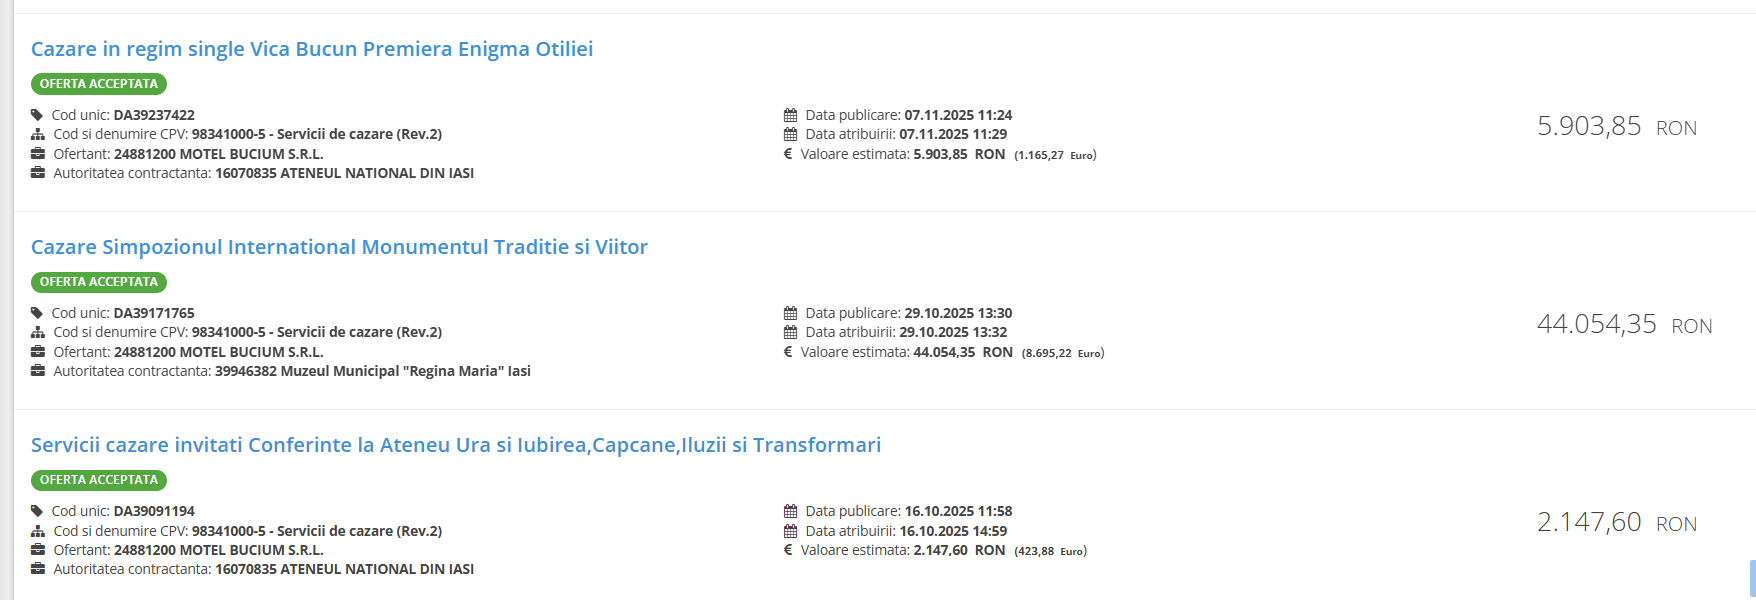Click the euro icon beside 5.903,85 RON estimate
Screen dimensions: 1756x600
pyautogui.click(x=788, y=154)
